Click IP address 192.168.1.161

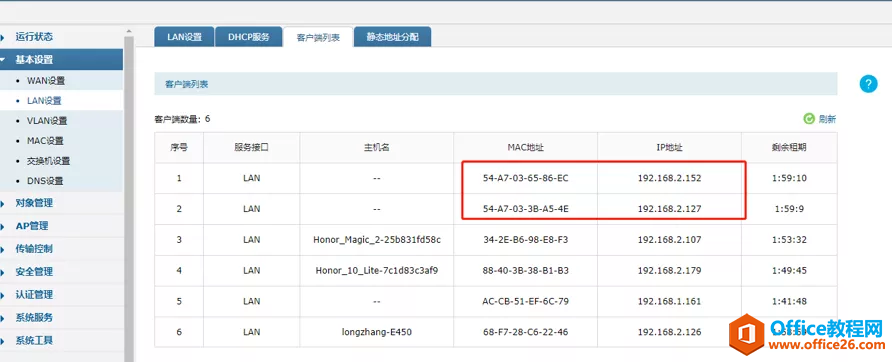point(670,301)
